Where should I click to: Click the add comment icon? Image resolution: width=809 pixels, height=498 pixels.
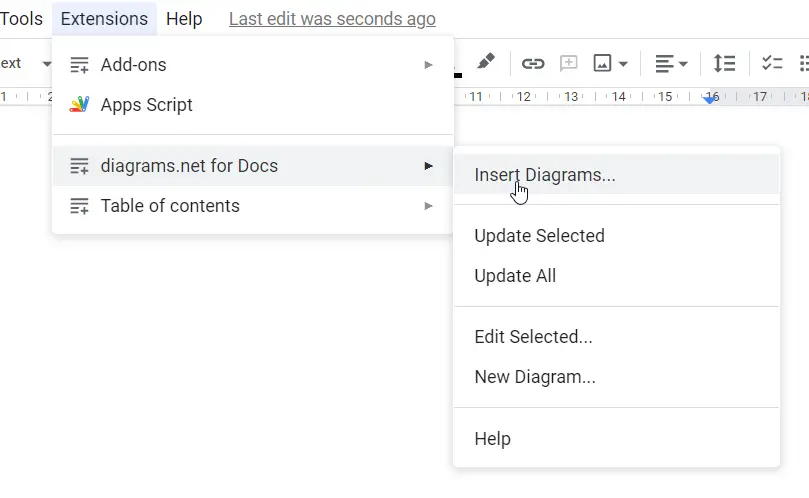click(569, 63)
